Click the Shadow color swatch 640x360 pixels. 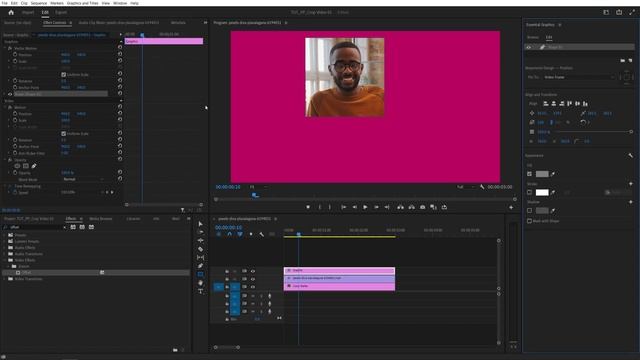click(542, 211)
